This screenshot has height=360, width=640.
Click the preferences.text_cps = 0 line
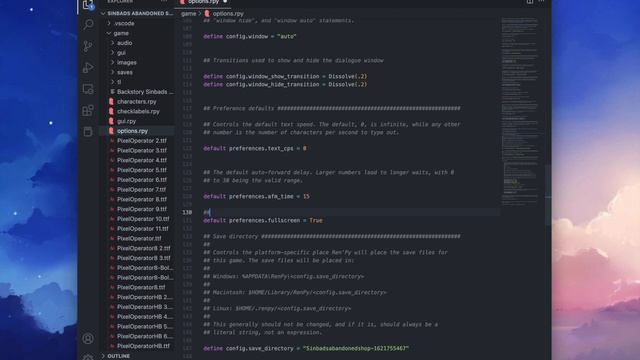coord(255,149)
